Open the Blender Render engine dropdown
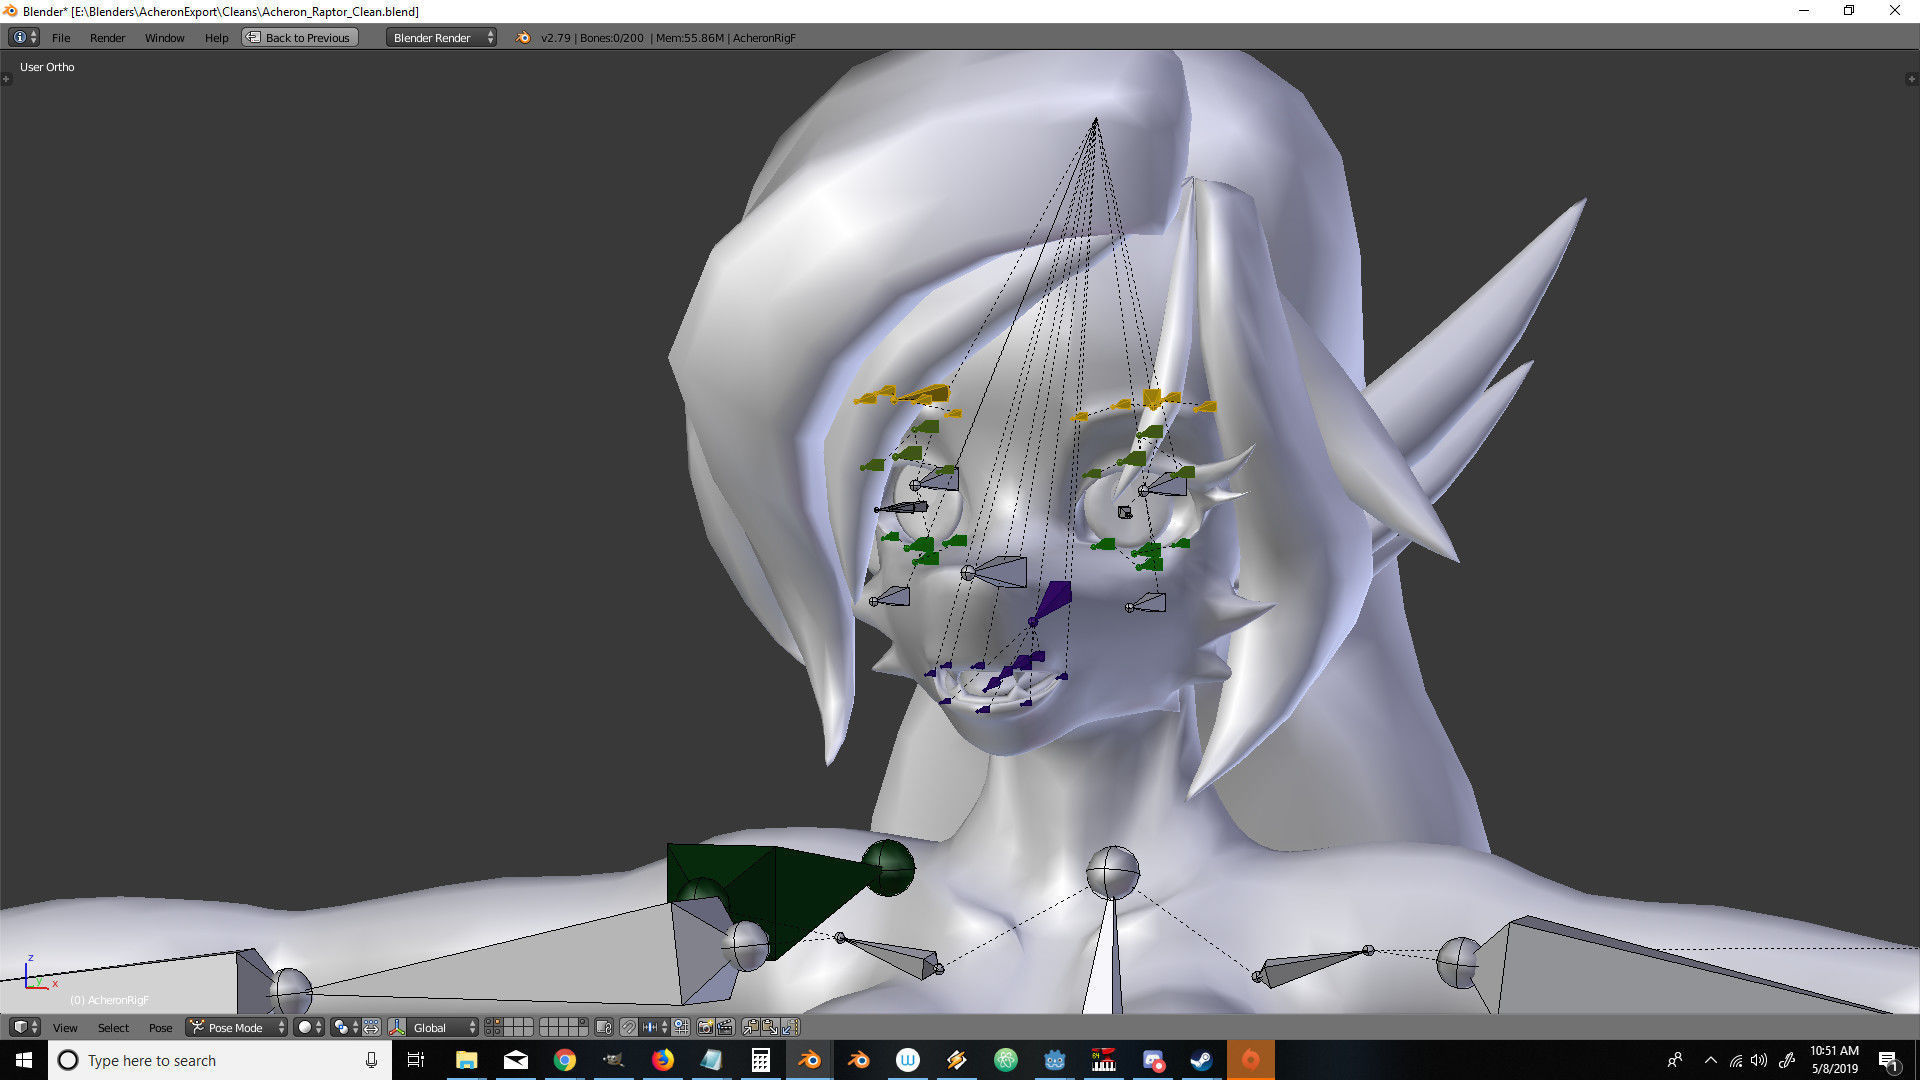The width and height of the screenshot is (1920, 1080). 441,37
